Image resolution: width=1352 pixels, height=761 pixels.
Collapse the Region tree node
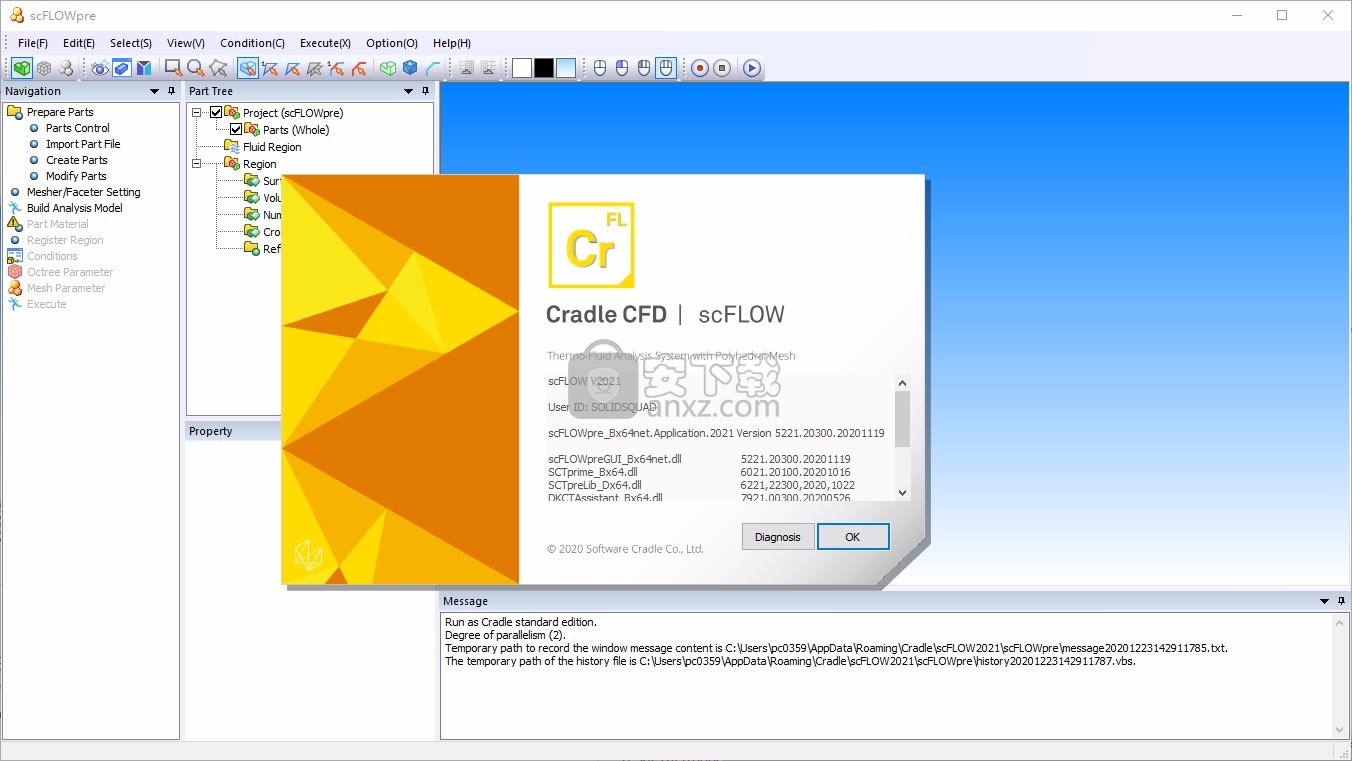197,164
